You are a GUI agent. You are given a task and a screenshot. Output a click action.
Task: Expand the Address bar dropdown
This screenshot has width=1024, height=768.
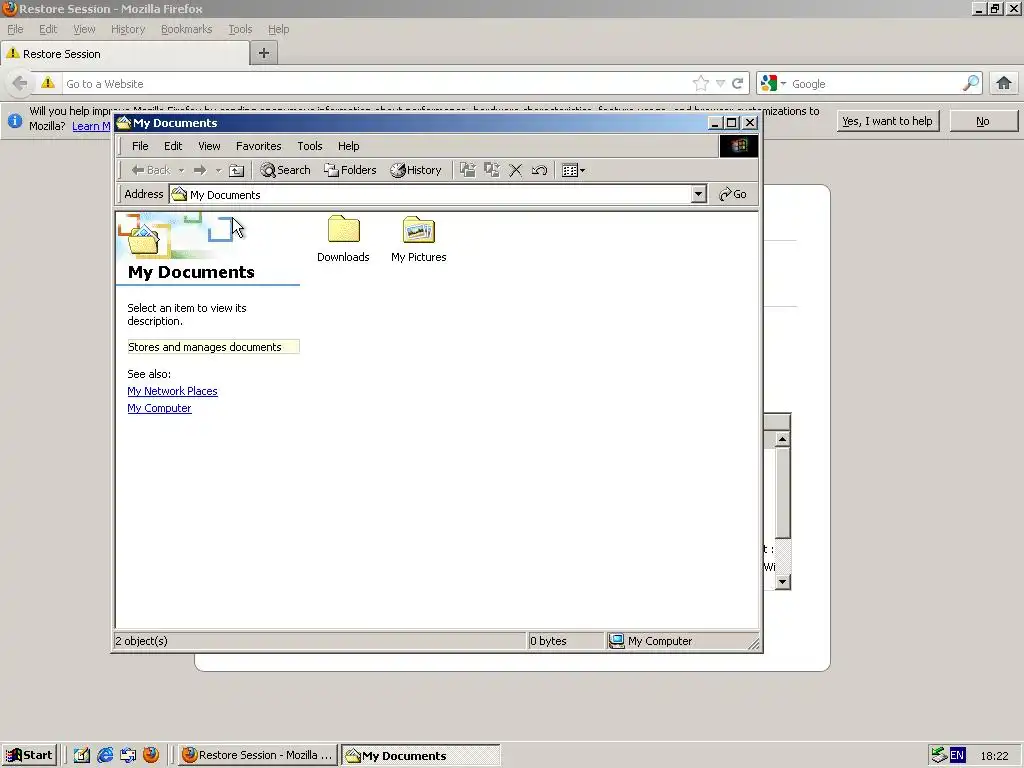coord(699,194)
